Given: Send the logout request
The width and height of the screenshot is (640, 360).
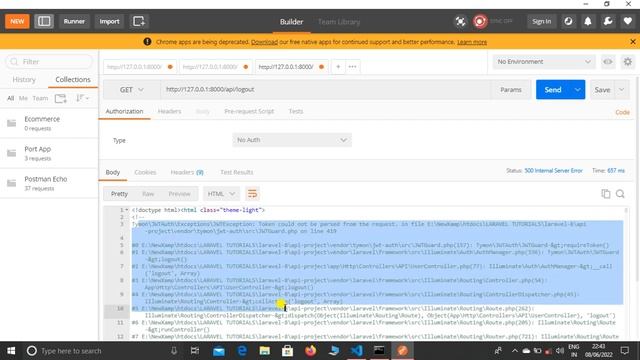Looking at the screenshot, I should click(553, 90).
